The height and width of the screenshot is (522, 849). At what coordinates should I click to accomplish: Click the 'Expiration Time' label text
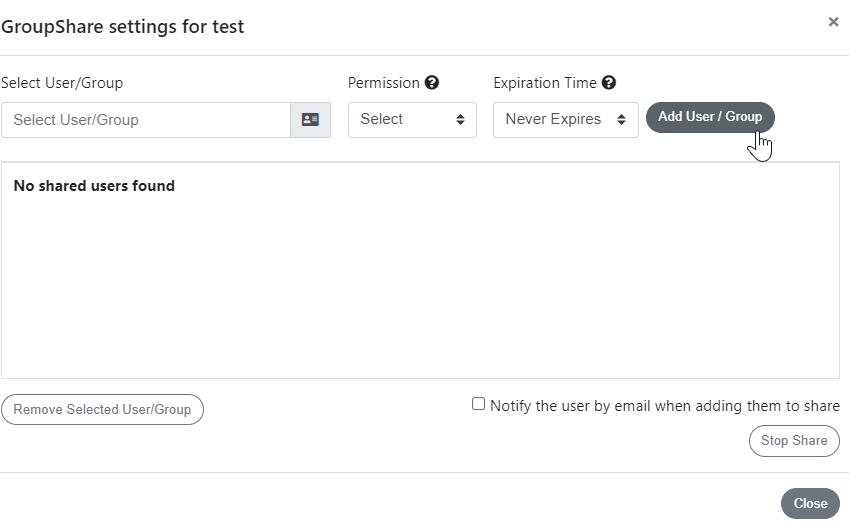pyautogui.click(x=545, y=83)
